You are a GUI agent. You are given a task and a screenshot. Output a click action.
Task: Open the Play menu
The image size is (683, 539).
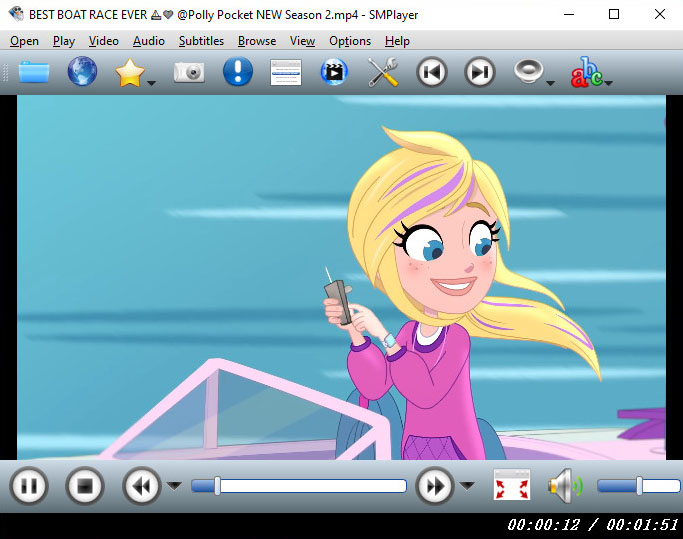pos(64,41)
